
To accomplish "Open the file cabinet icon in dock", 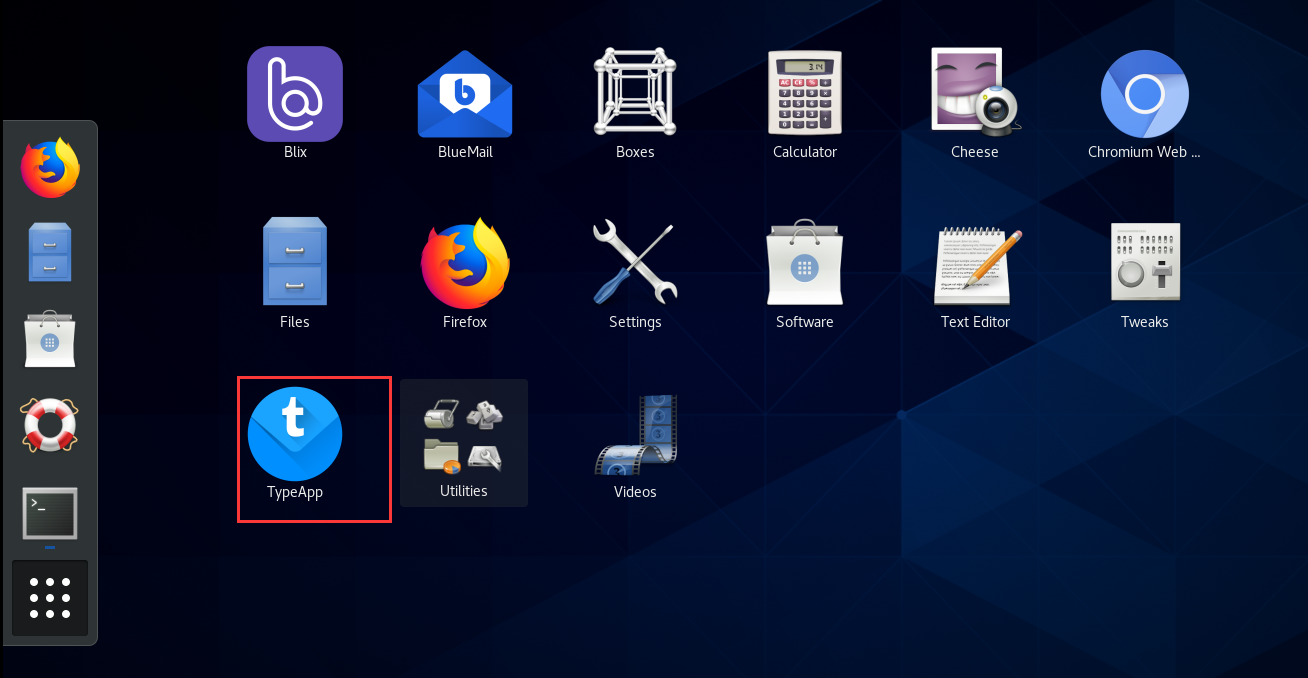I will 50,252.
